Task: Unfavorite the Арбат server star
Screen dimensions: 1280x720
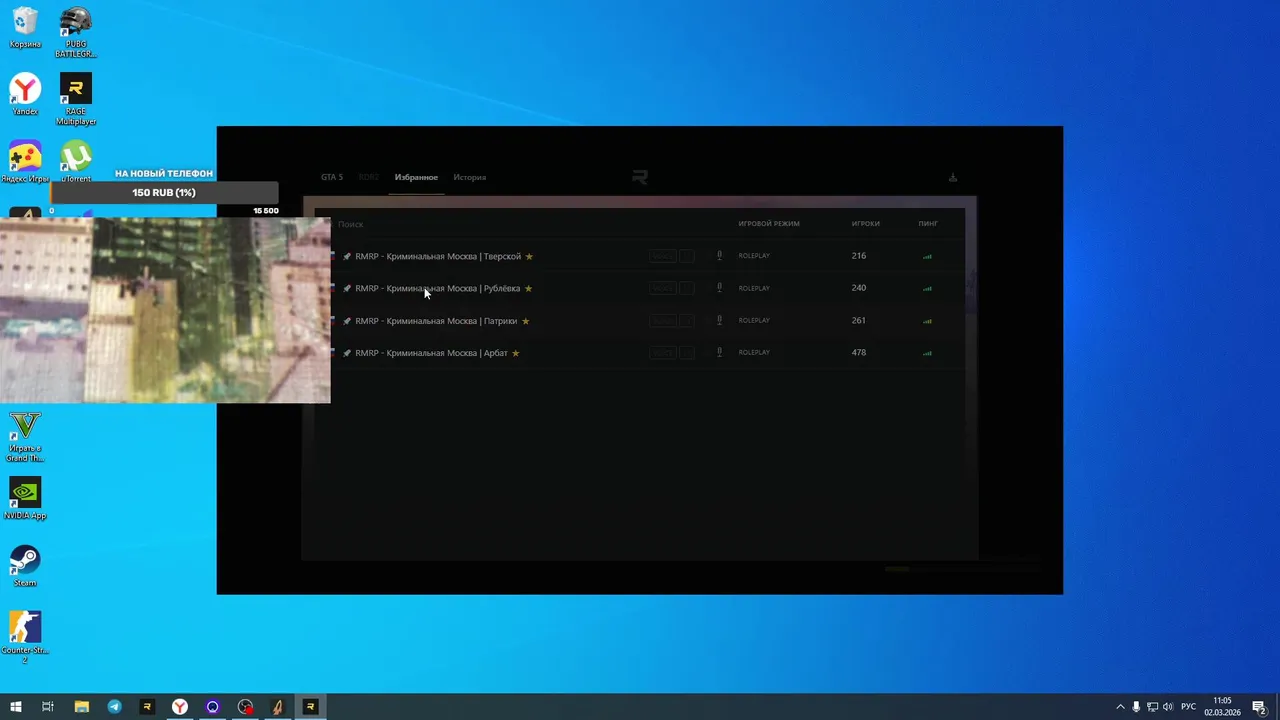Action: [516, 353]
